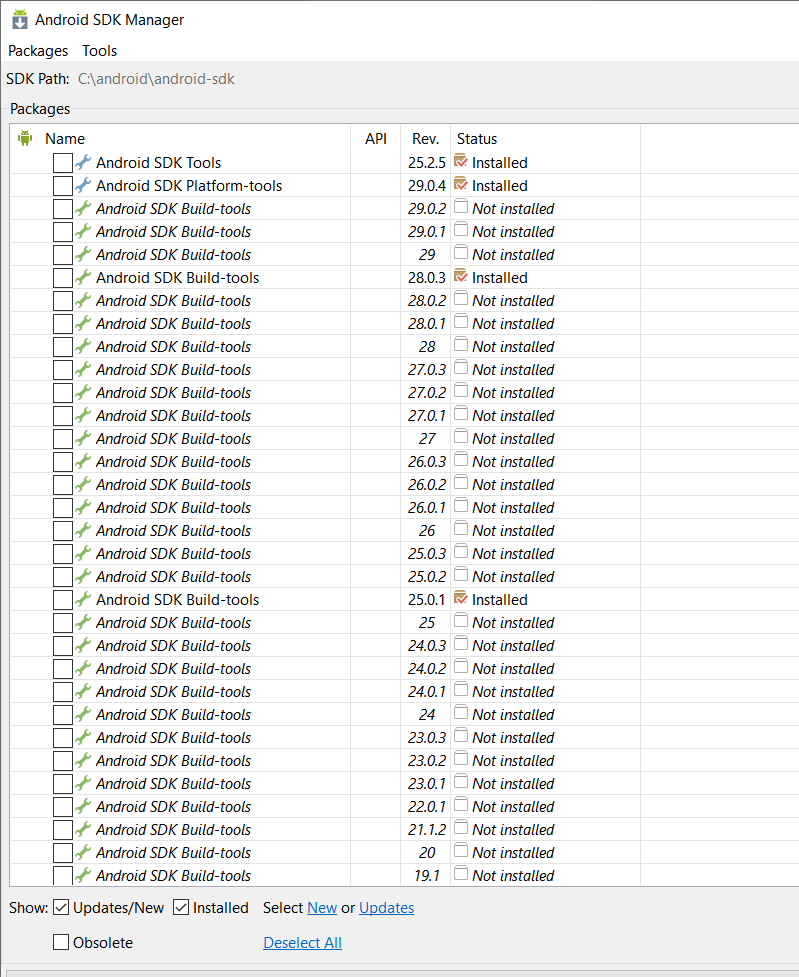This screenshot has height=977, width=799.
Task: Click the SDK Path value C:\android\android-sdk
Action: (156, 79)
